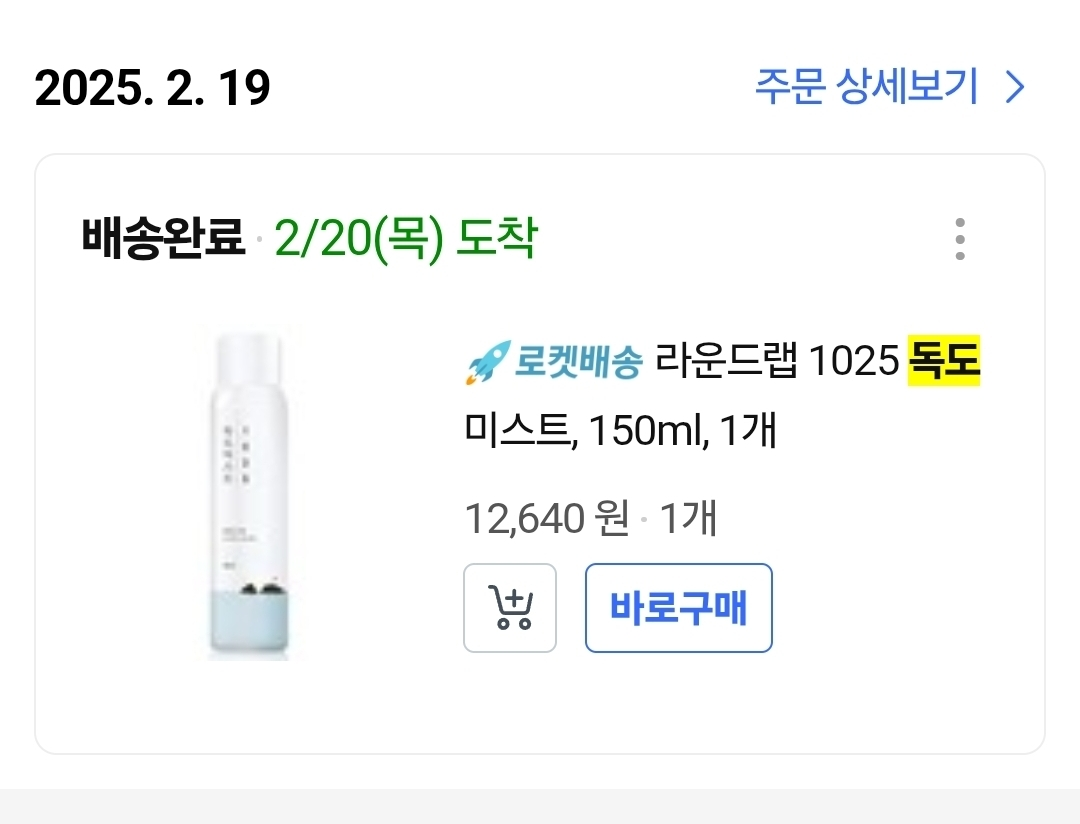Image resolution: width=1080 pixels, height=824 pixels.
Task: Click the 로켓배송 badge text
Action: tap(578, 362)
